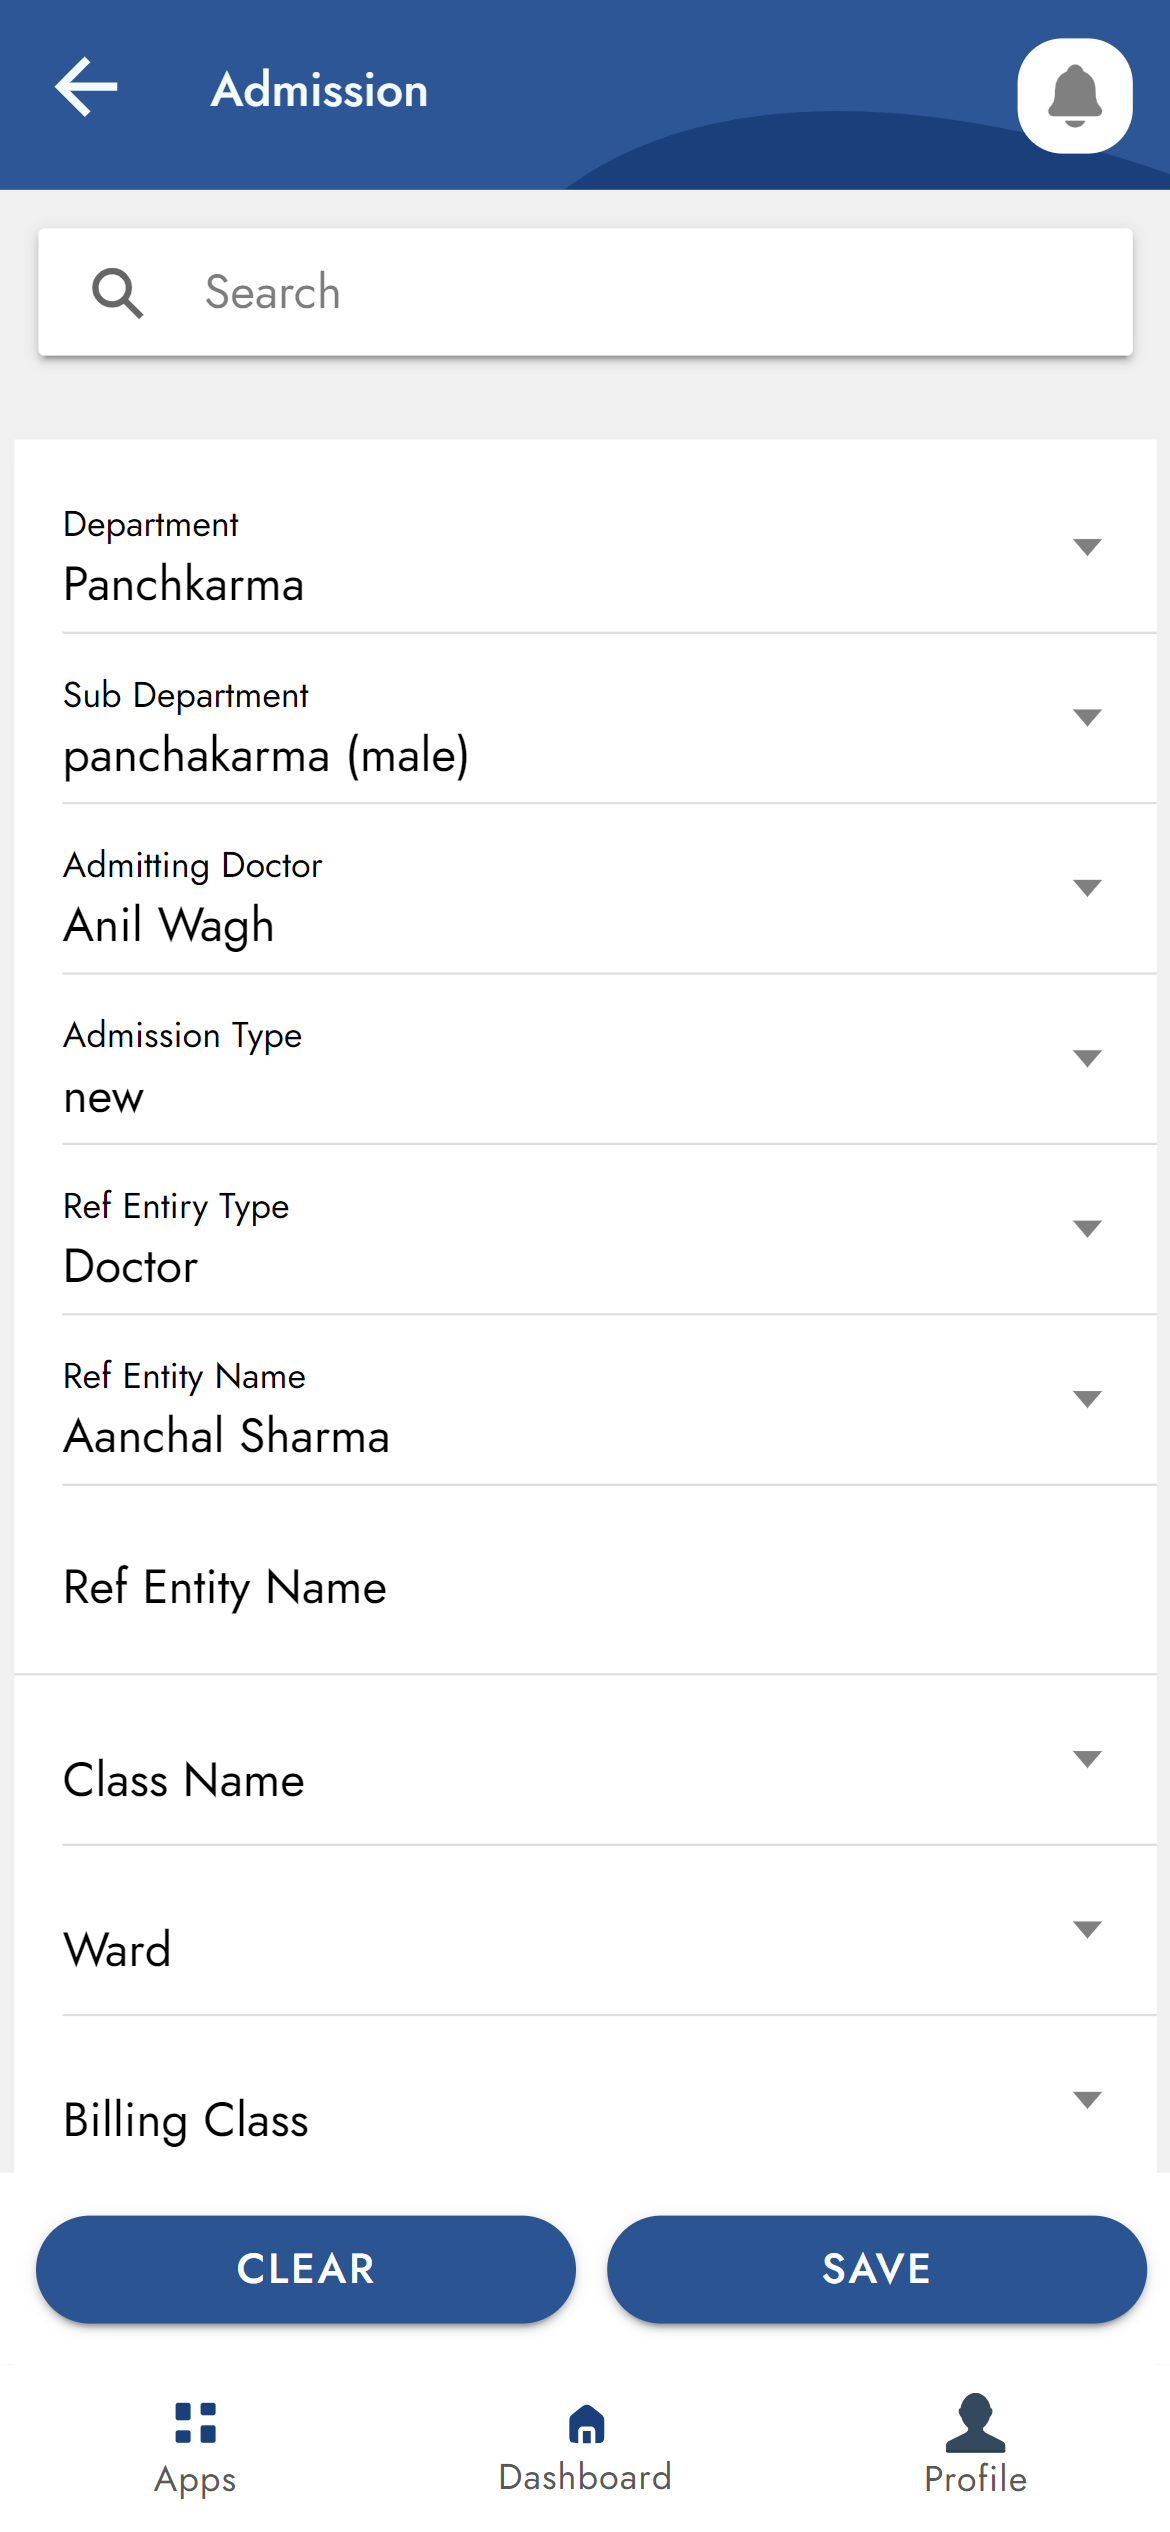Tap the back arrow icon
This screenshot has height=2532, width=1170.
(86, 88)
